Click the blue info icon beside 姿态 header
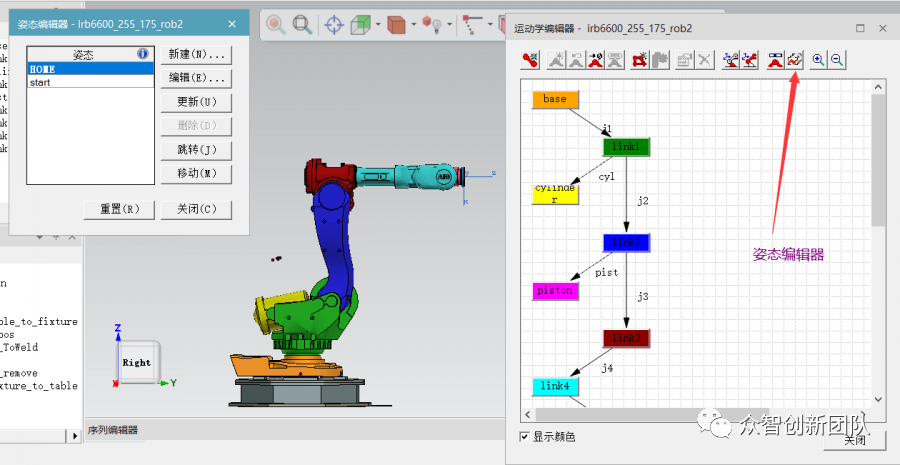Image resolution: width=900 pixels, height=465 pixels. coord(143,54)
